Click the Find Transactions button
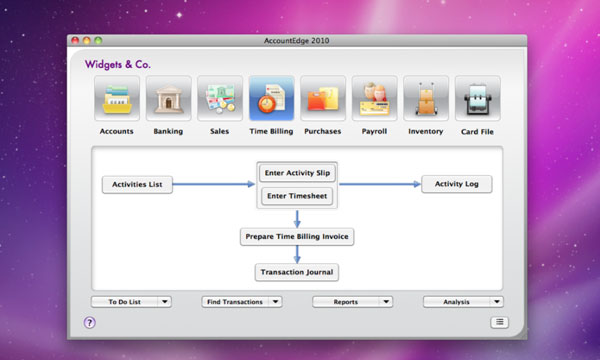600x360 pixels. point(235,302)
